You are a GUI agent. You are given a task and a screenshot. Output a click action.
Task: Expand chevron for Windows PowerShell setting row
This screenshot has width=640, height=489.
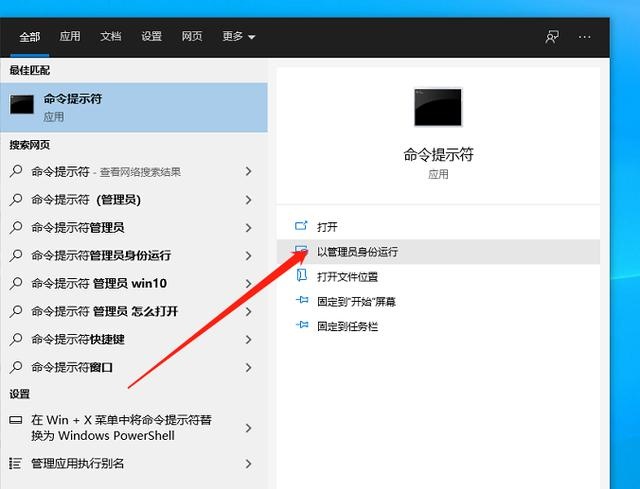(248, 428)
